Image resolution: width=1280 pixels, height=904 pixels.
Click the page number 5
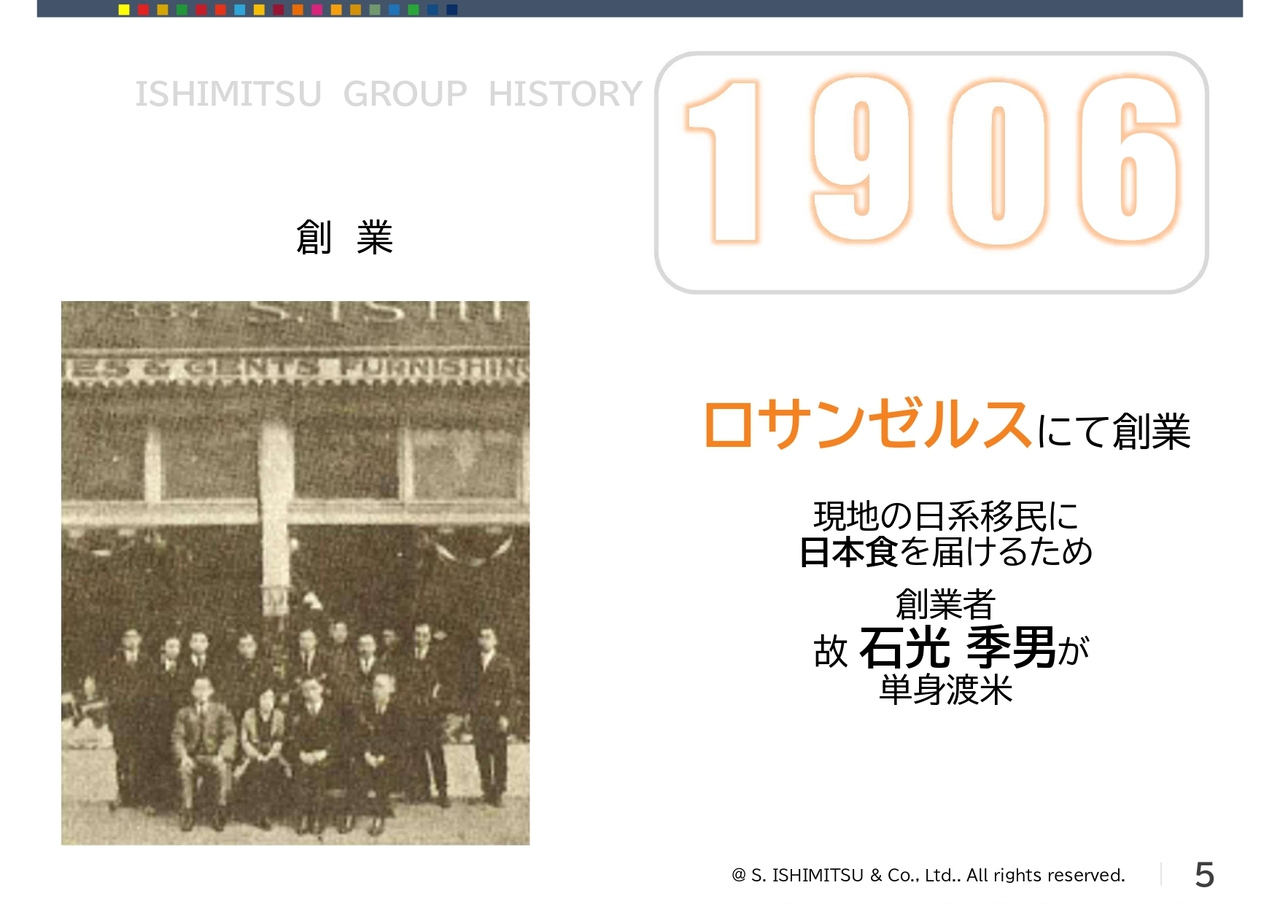[x=1205, y=875]
